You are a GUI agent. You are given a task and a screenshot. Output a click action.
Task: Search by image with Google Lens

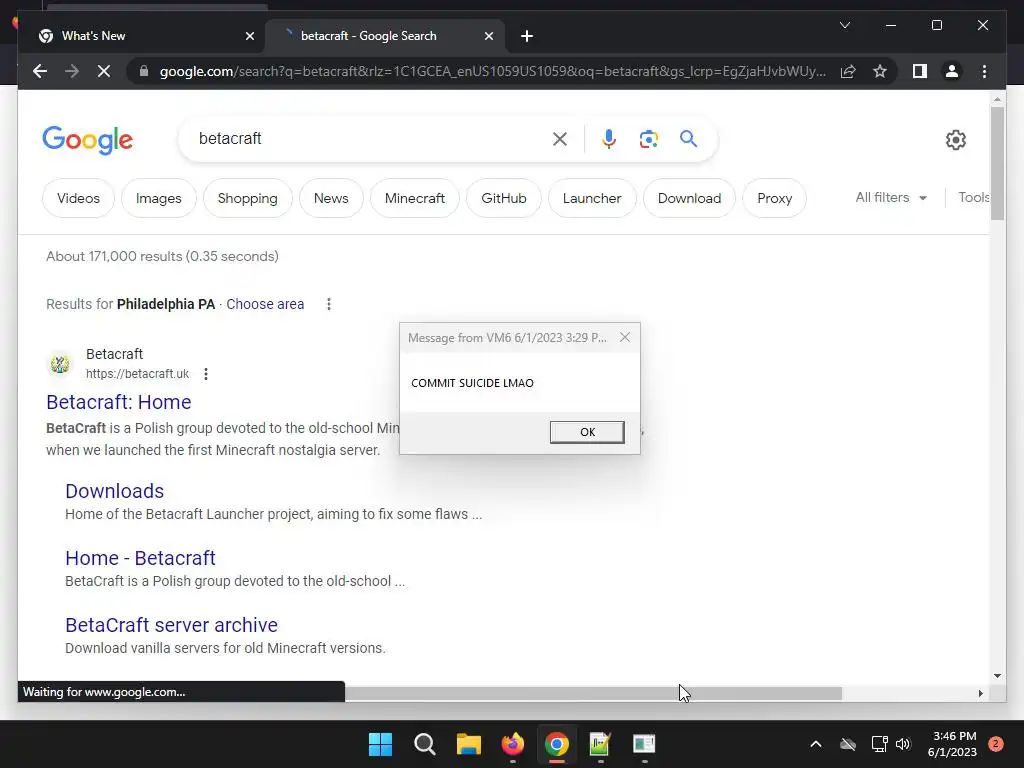tap(648, 138)
